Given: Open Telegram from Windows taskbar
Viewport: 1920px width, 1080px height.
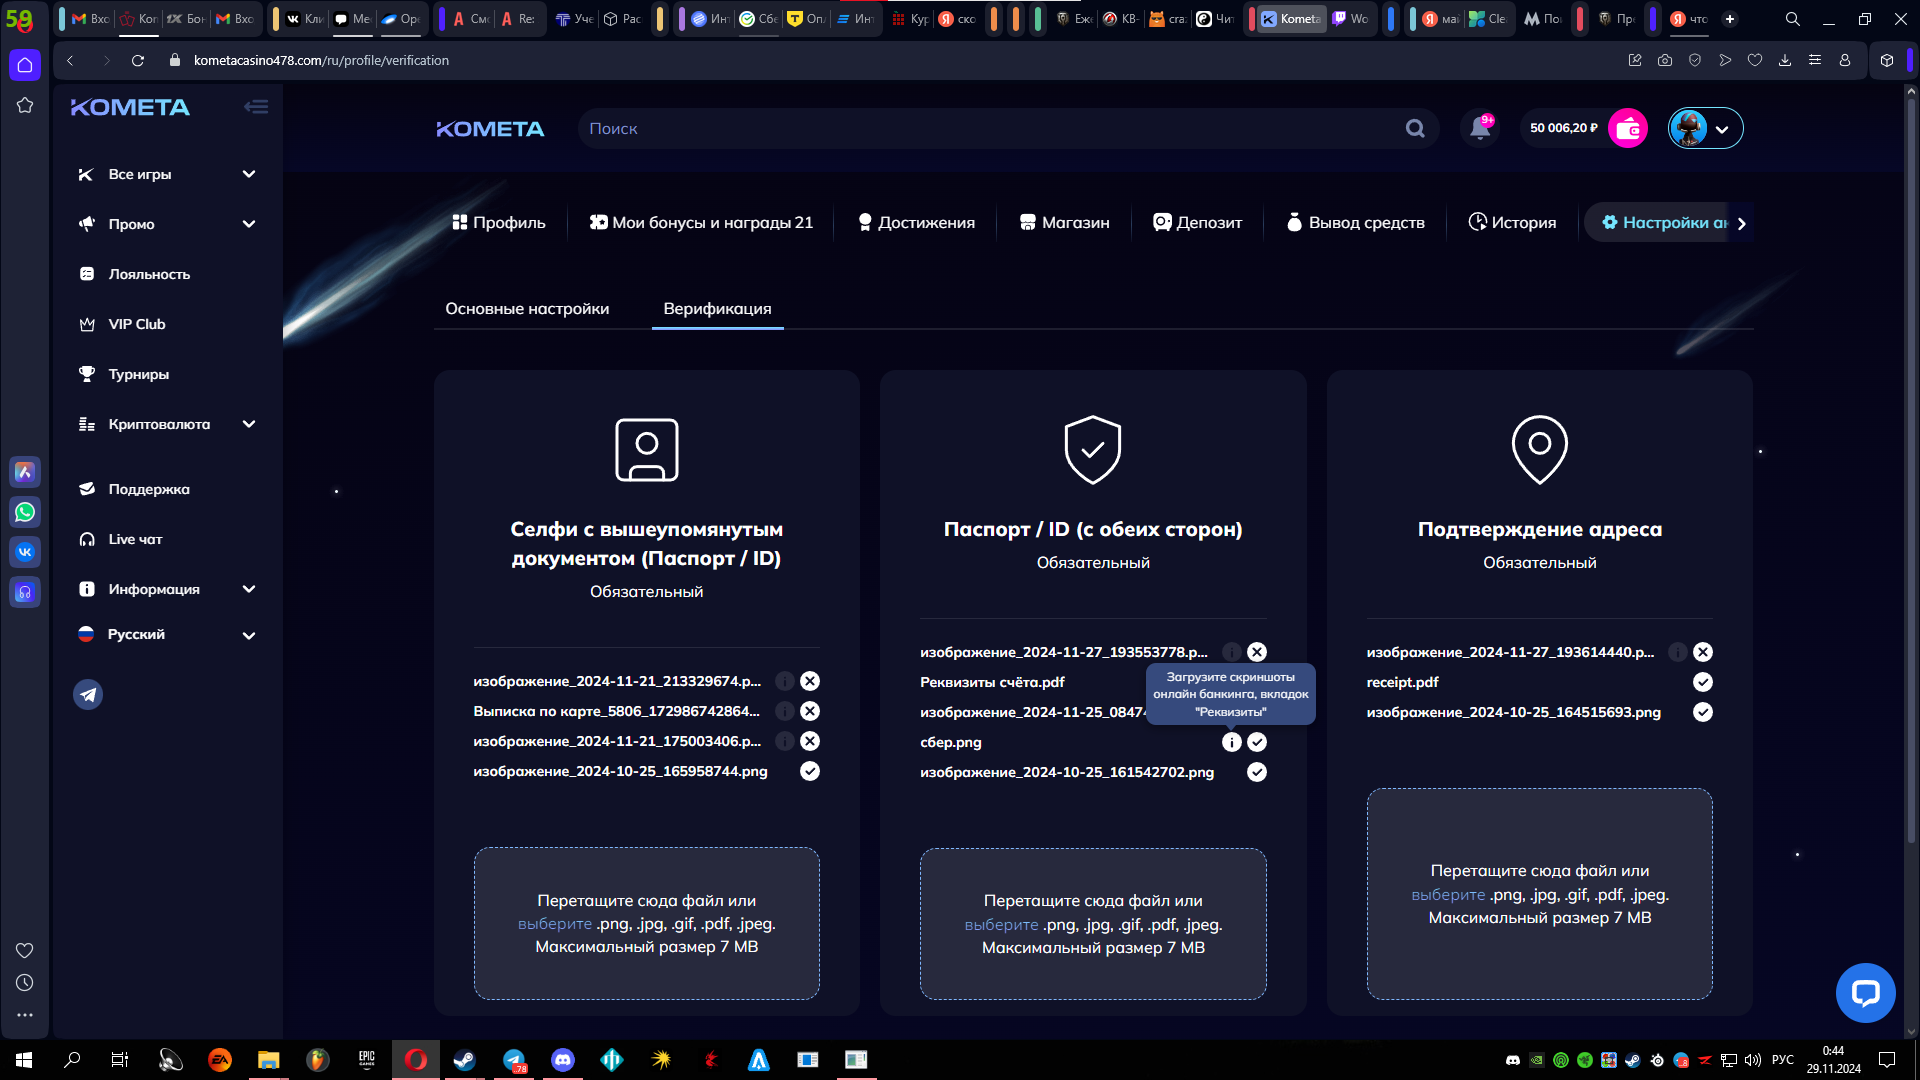Looking at the screenshot, I should 514,1060.
